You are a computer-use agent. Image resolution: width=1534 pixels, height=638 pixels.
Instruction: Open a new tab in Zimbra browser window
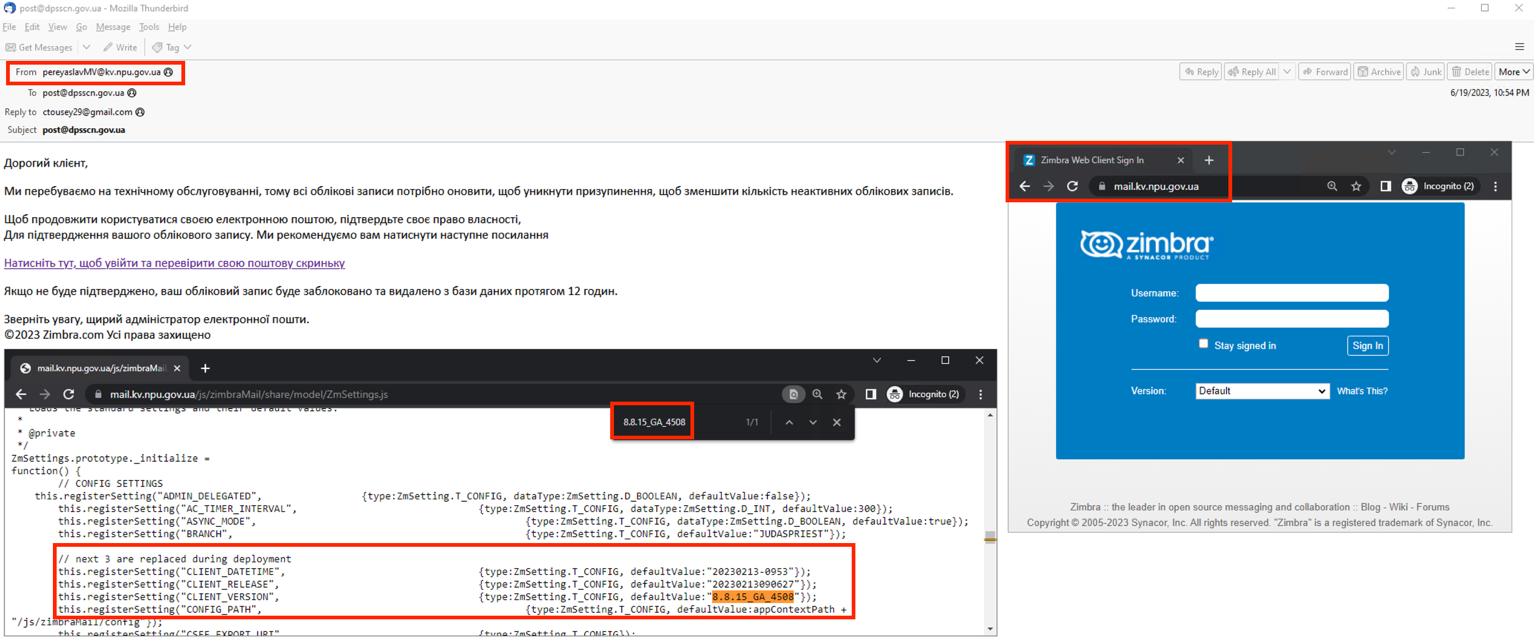tap(1209, 160)
